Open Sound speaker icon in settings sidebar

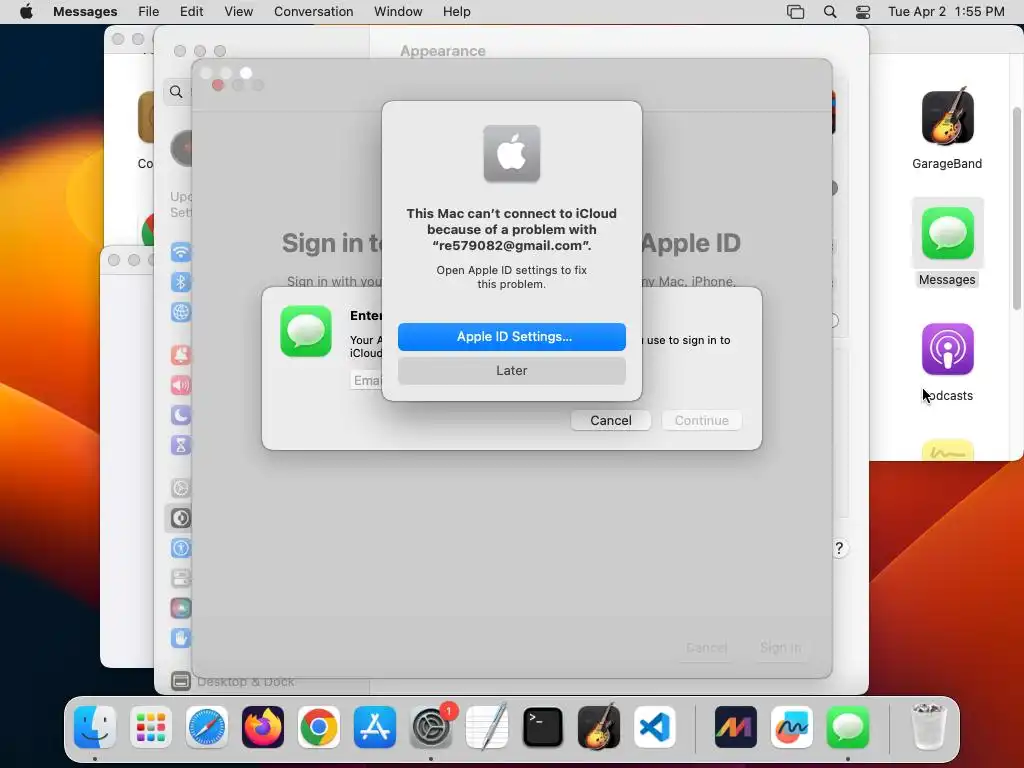[181, 385]
